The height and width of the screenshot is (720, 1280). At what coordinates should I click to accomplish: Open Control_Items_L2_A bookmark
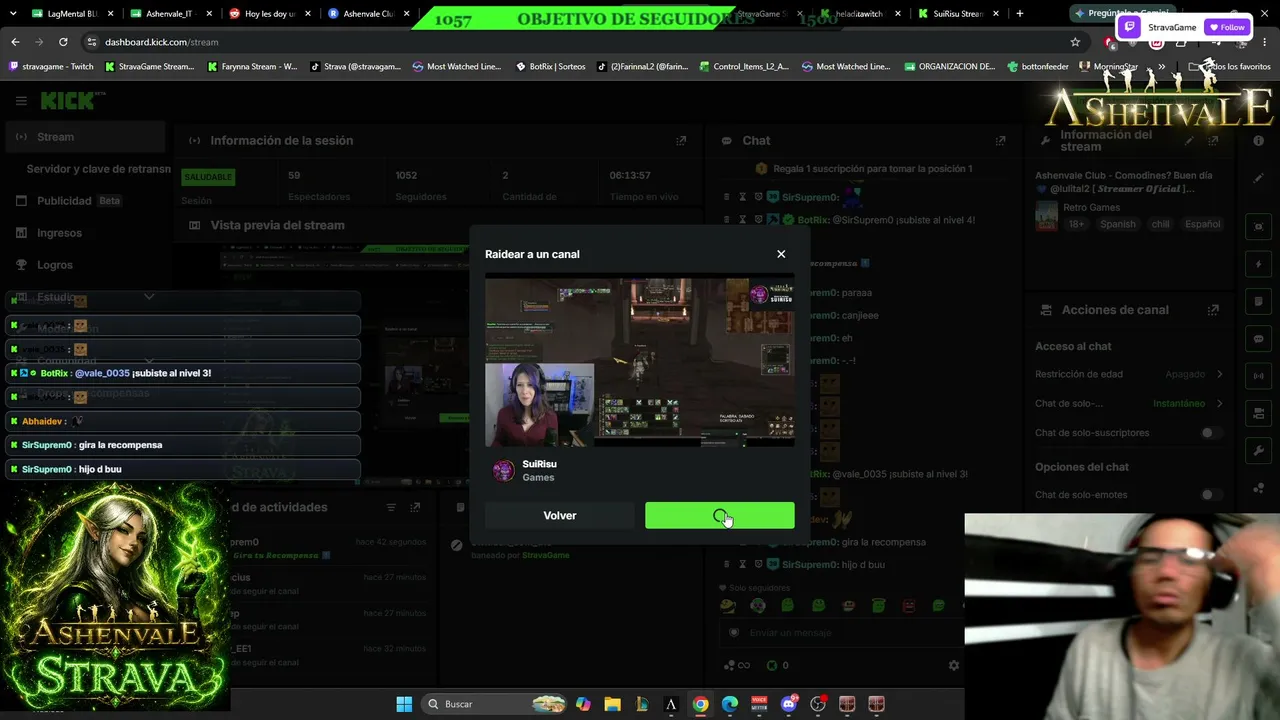coord(744,67)
